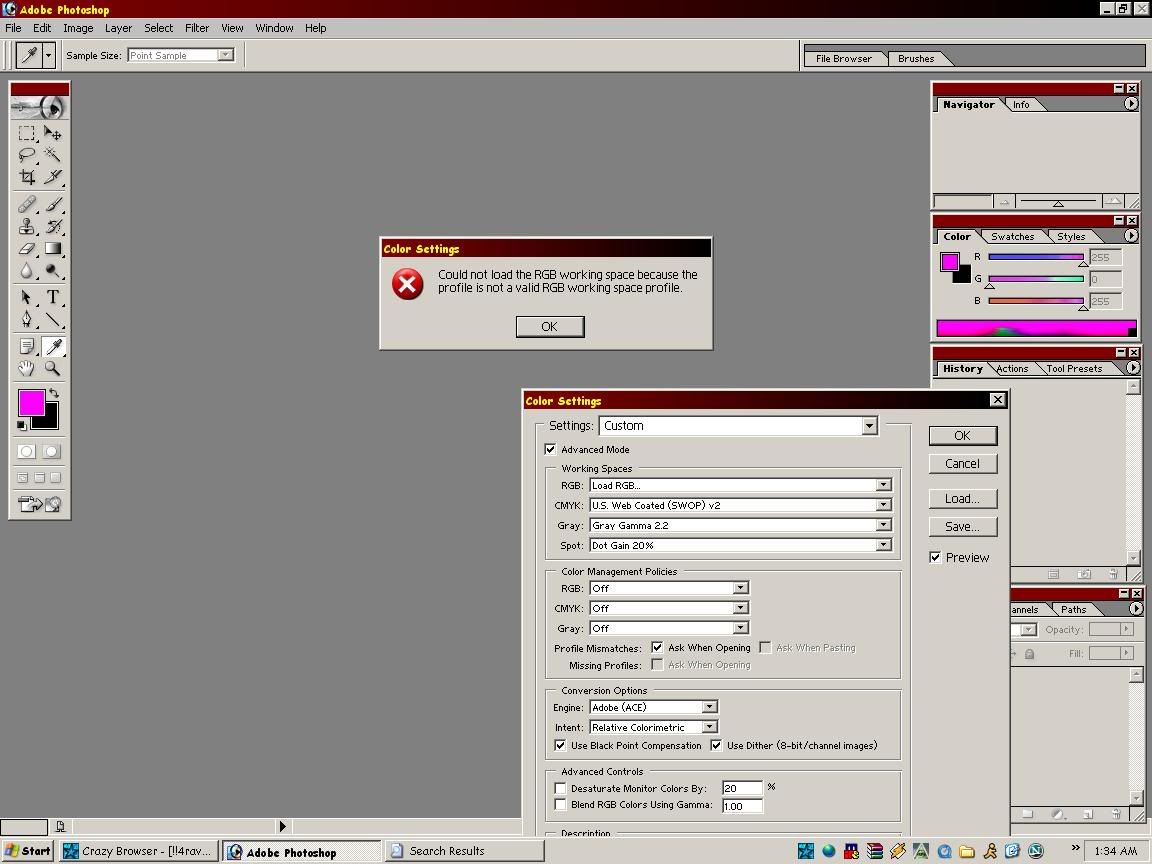This screenshot has width=1152, height=864.
Task: Select the Gradient tool
Action: coord(52,248)
